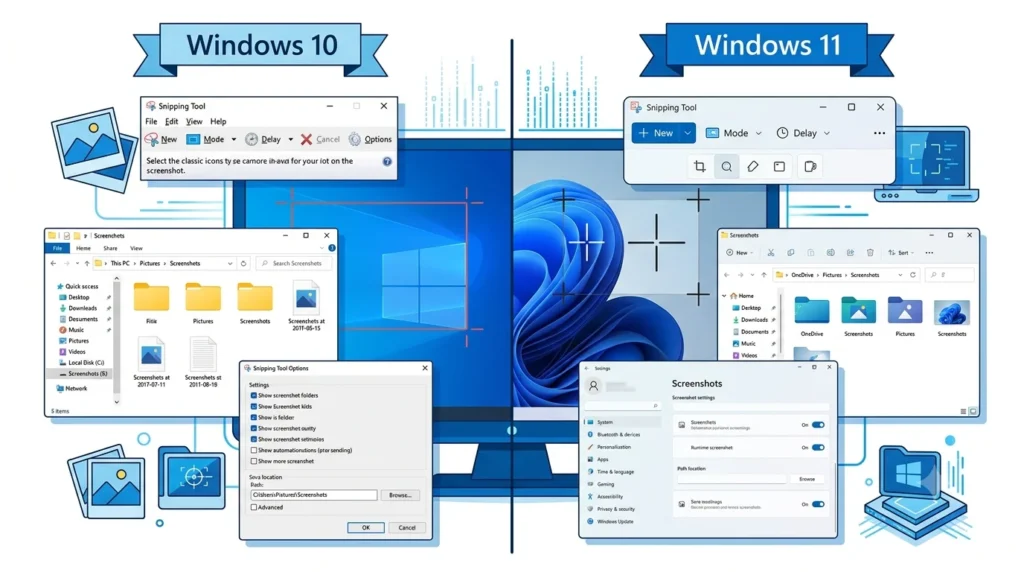Image resolution: width=1024 pixels, height=572 pixels.
Task: Open the Pictures folder in Windows 10 Explorer
Action: 202,302
